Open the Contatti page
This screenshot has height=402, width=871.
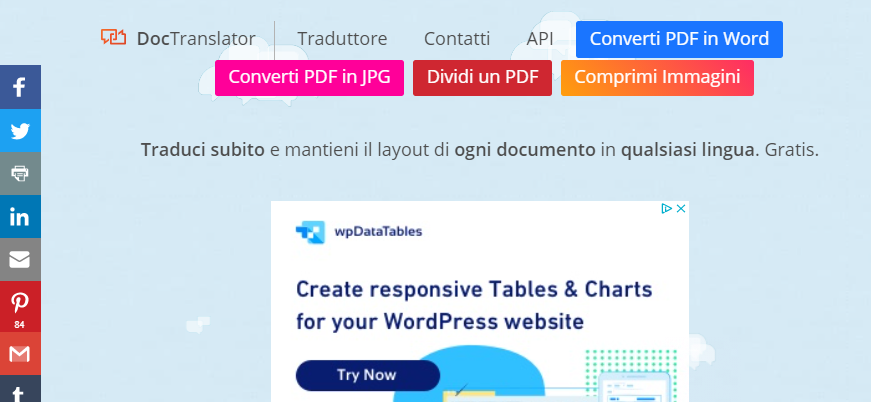pos(457,39)
